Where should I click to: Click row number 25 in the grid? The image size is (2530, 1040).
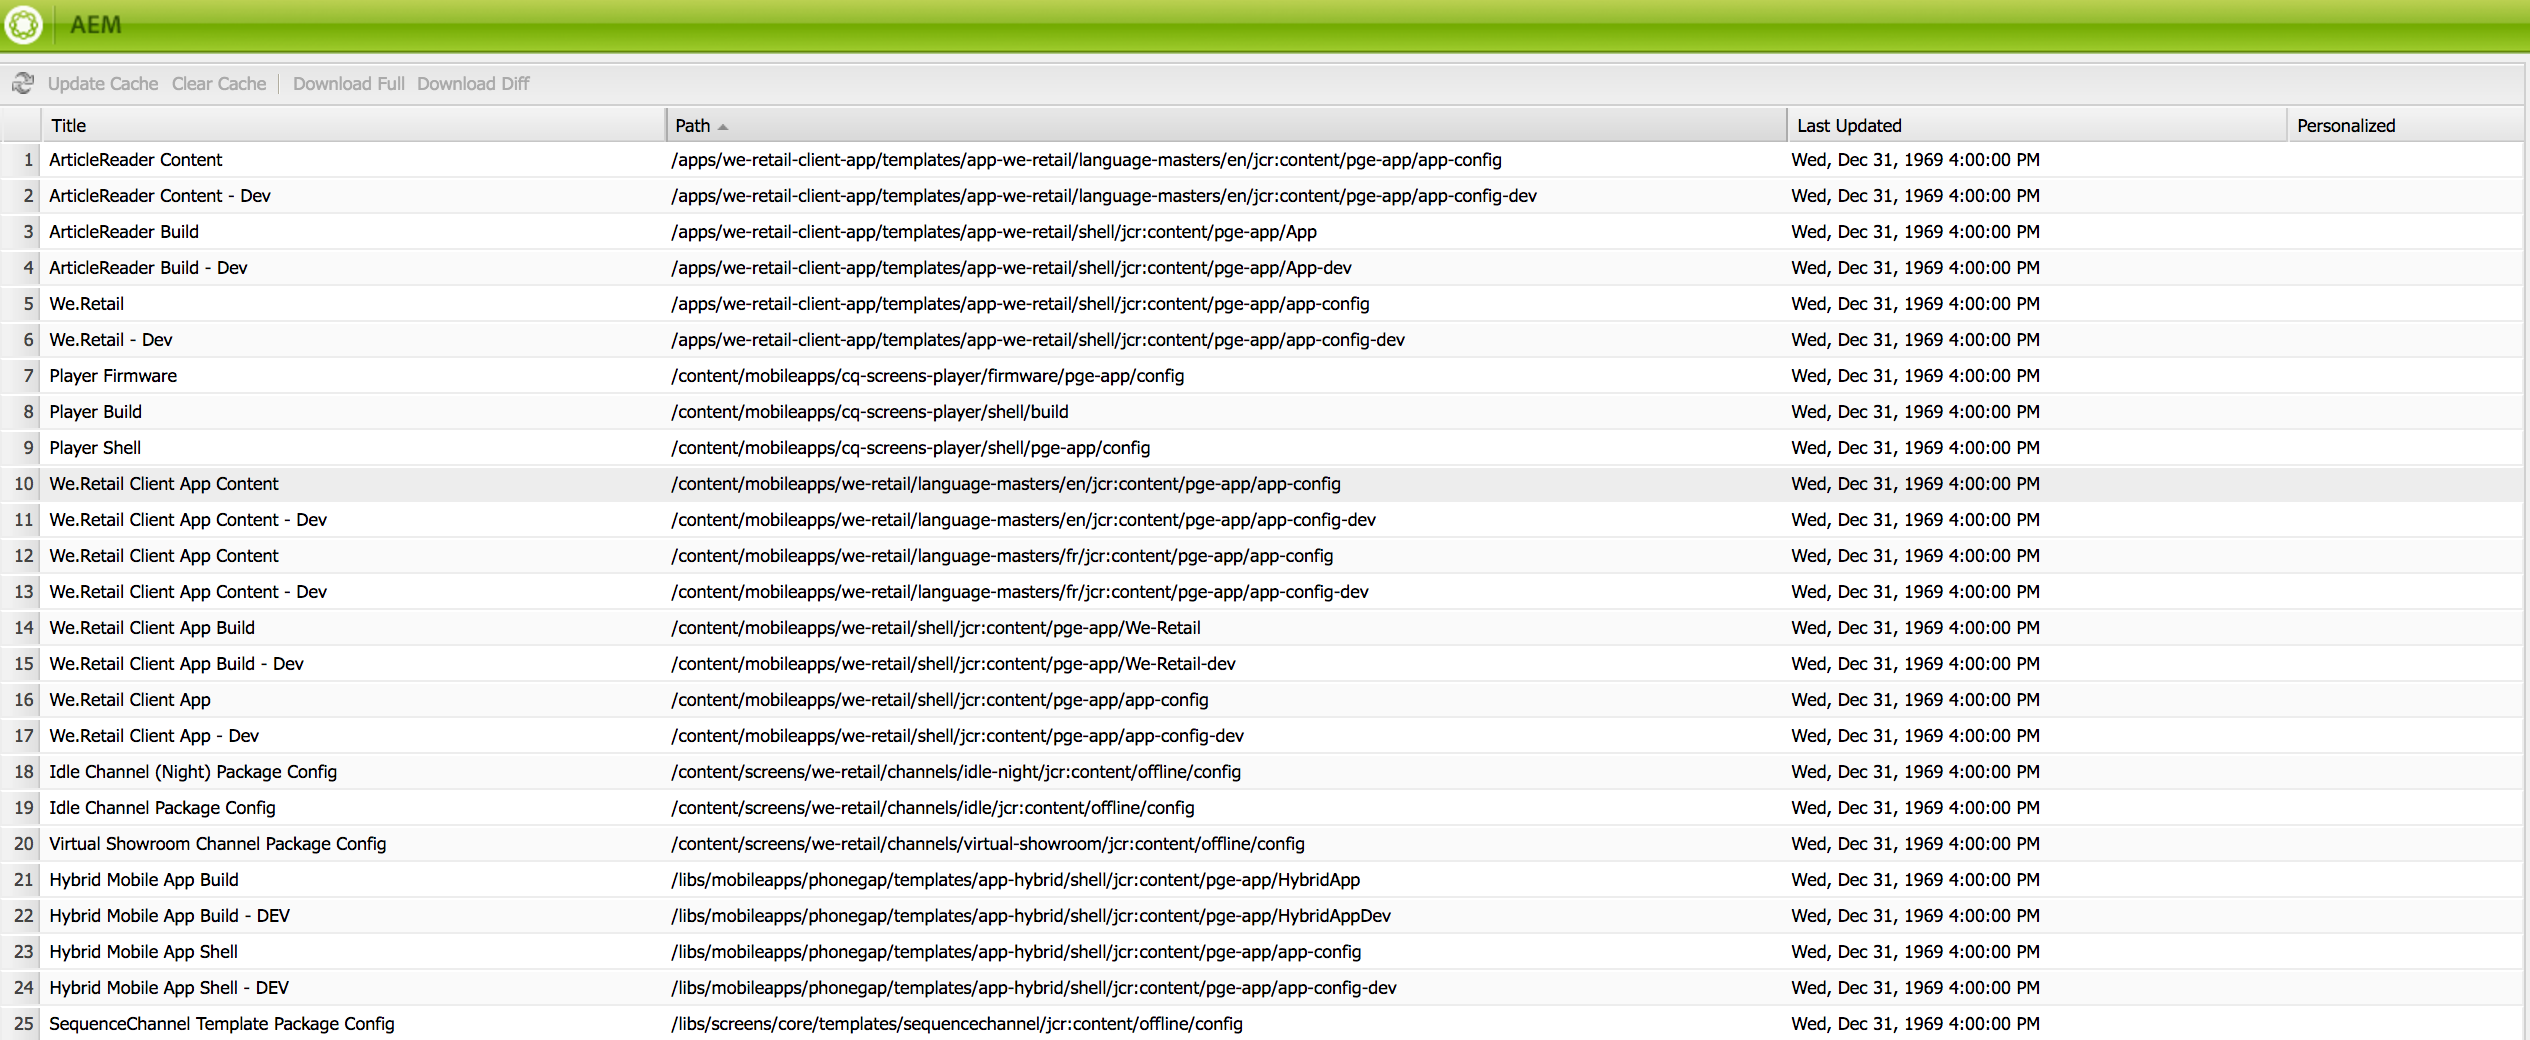(24, 1024)
